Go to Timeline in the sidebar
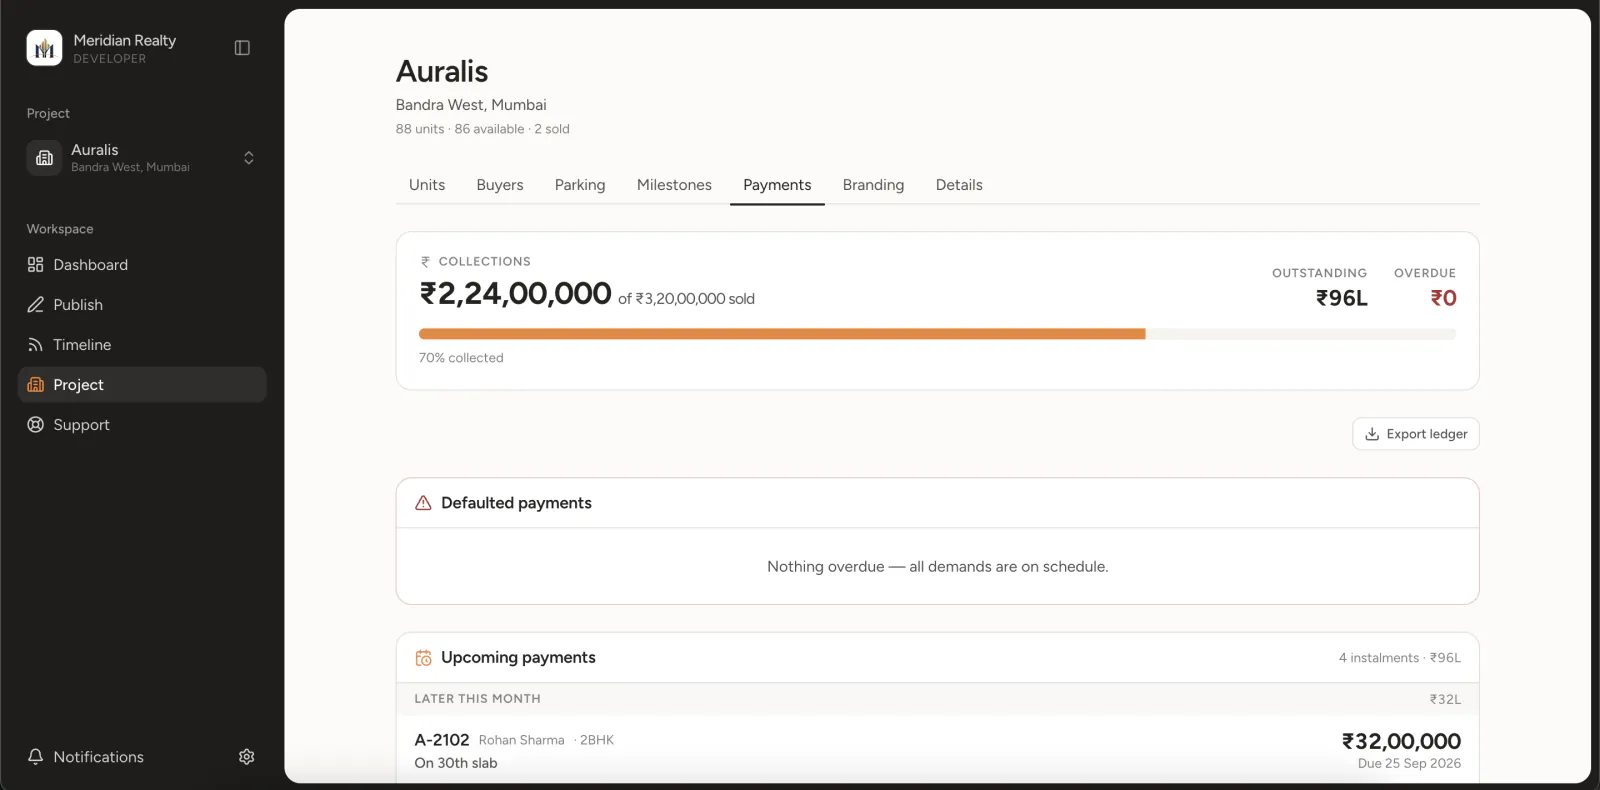The width and height of the screenshot is (1600, 790). 142,345
